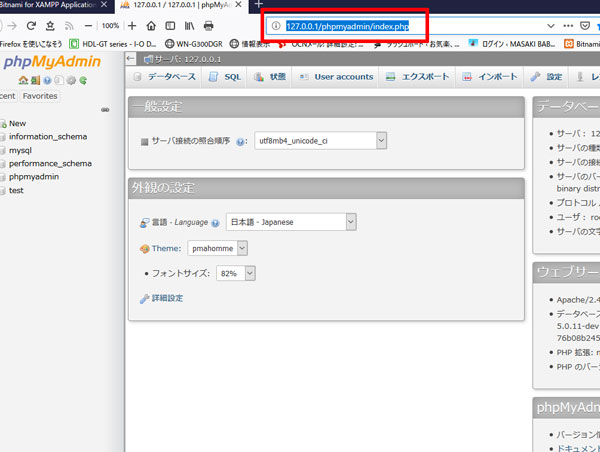Save page to Pocket icon
This screenshot has width=600, height=452.
(x=585, y=26)
